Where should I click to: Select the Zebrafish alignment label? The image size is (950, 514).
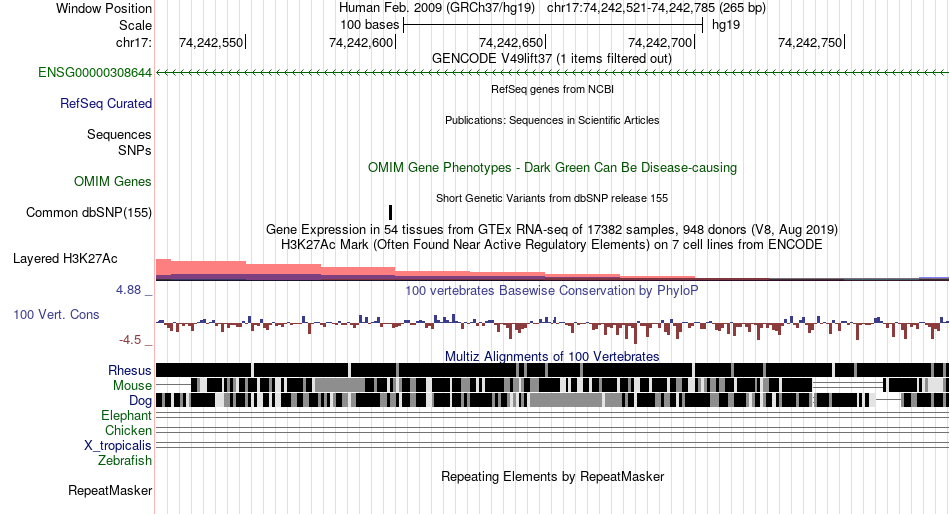[x=125, y=461]
